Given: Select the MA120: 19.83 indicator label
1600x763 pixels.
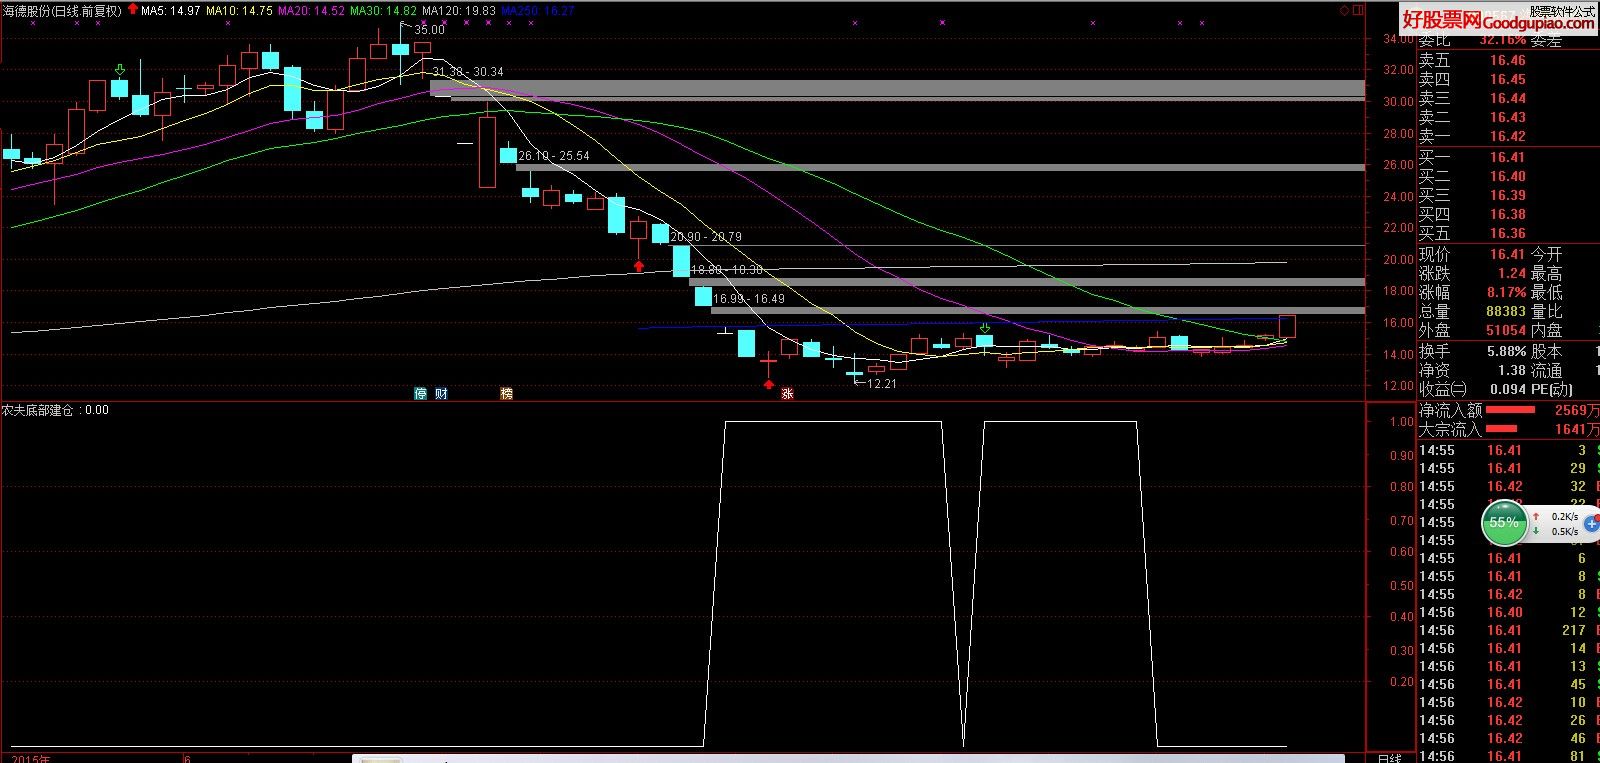Looking at the screenshot, I should [x=459, y=11].
